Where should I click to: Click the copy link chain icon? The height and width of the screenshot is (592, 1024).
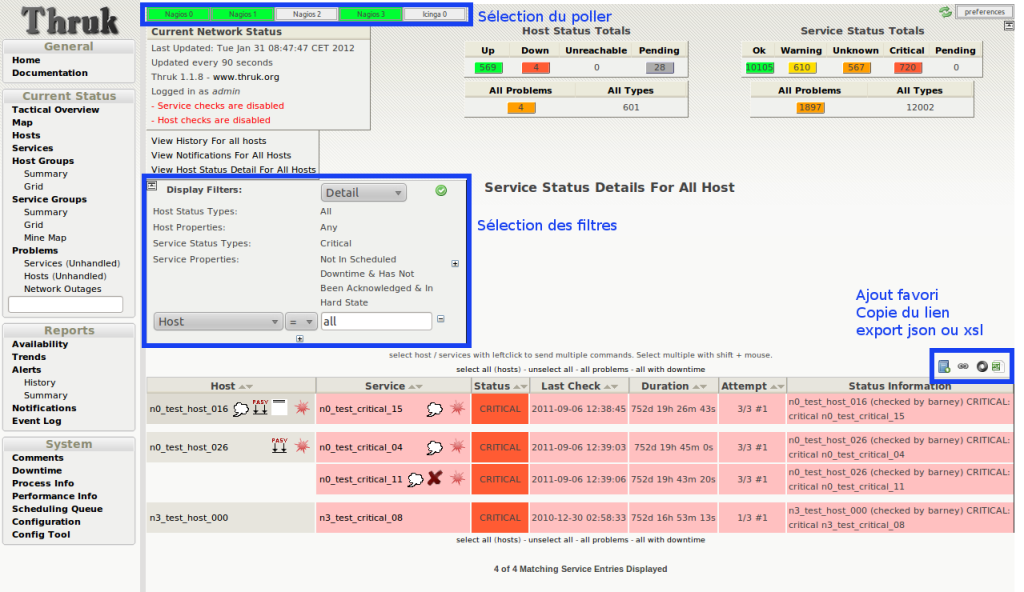963,367
